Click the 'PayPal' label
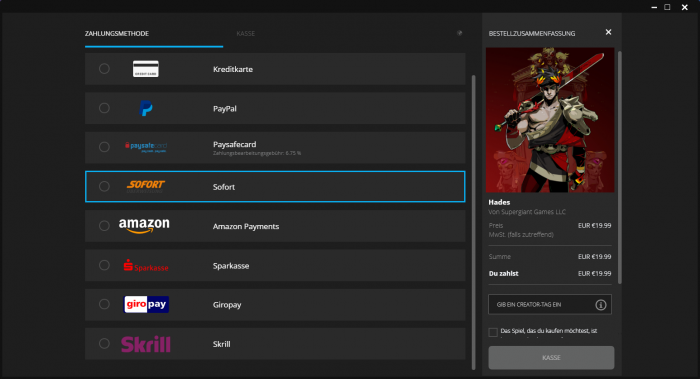This screenshot has width=700, height=379. [x=225, y=108]
